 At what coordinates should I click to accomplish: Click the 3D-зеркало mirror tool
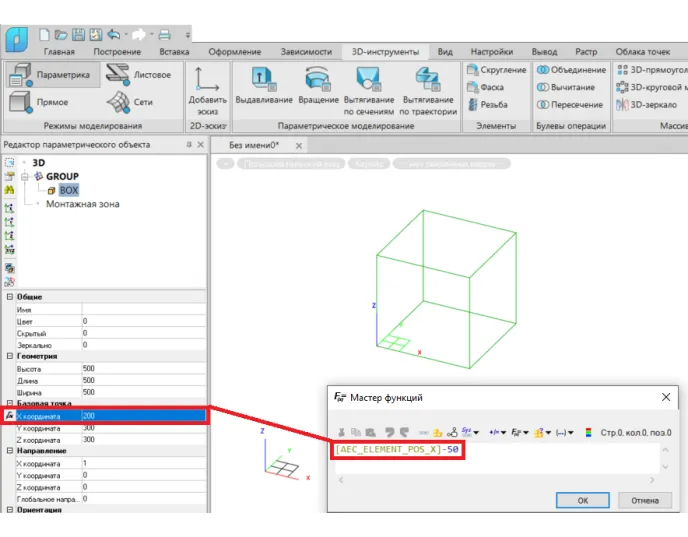coord(647,105)
